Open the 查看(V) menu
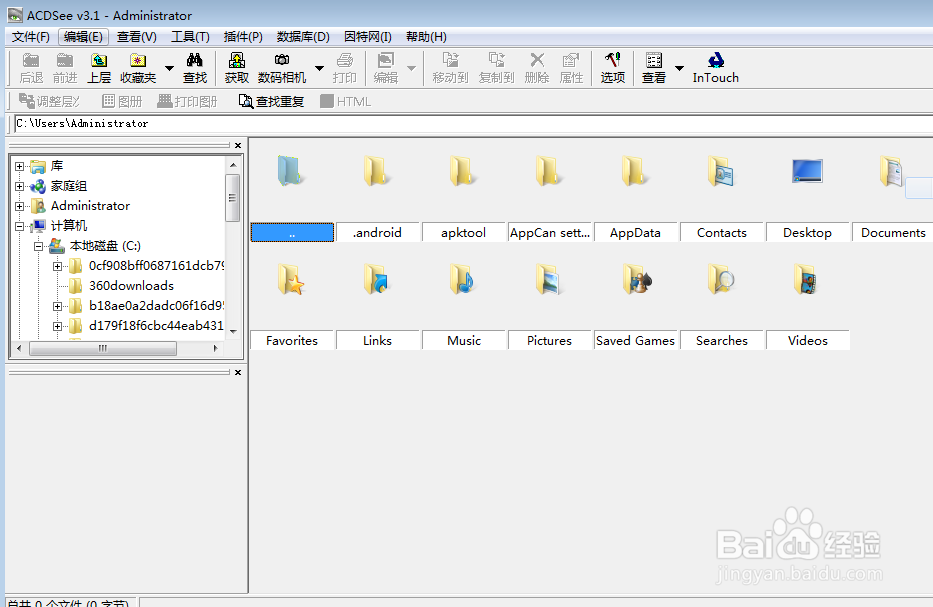This screenshot has width=933, height=607. tap(137, 37)
